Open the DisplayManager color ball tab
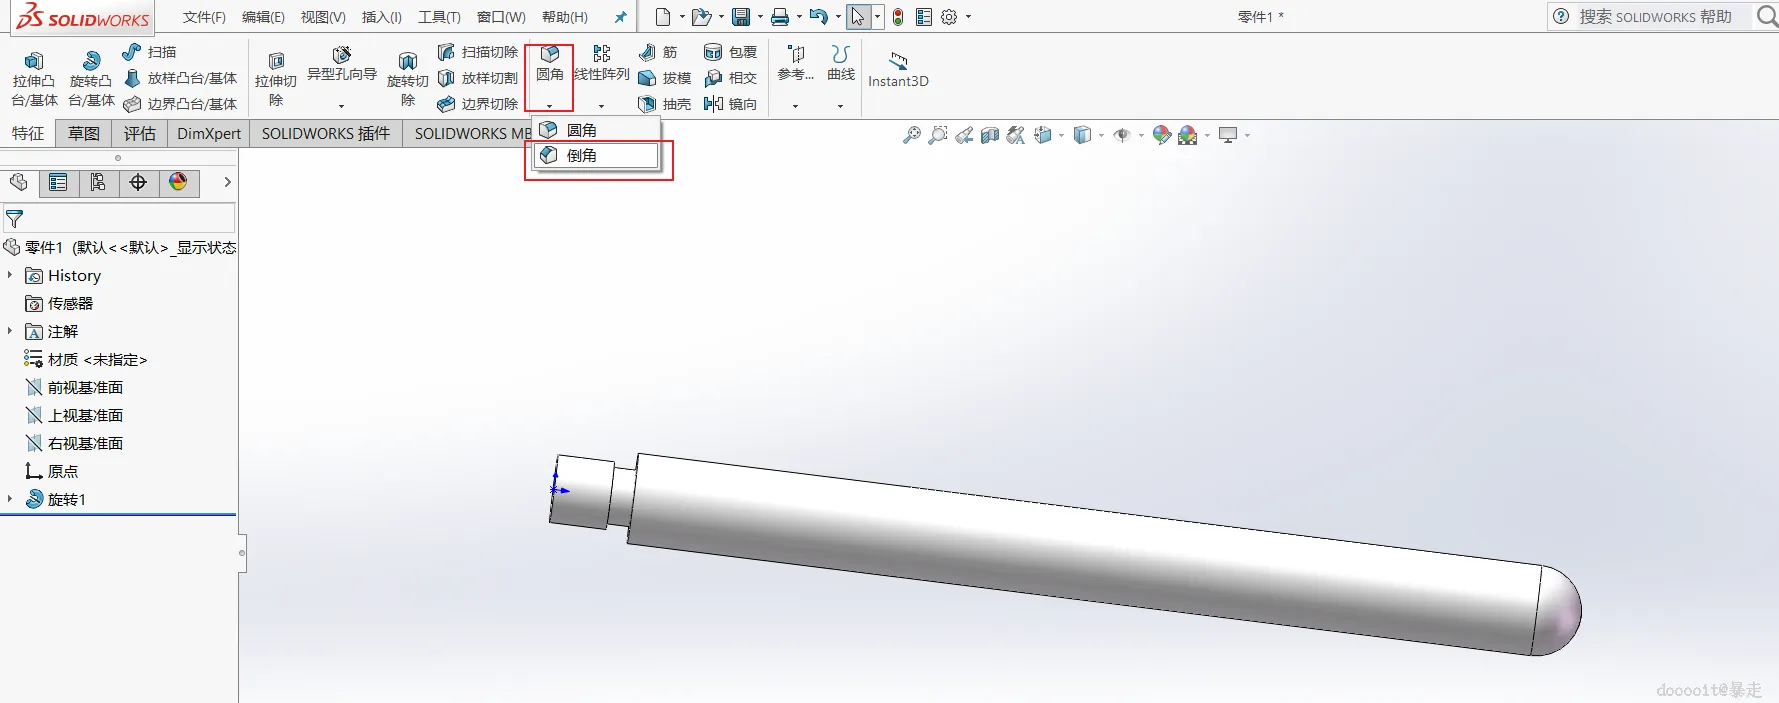This screenshot has width=1779, height=703. click(178, 182)
